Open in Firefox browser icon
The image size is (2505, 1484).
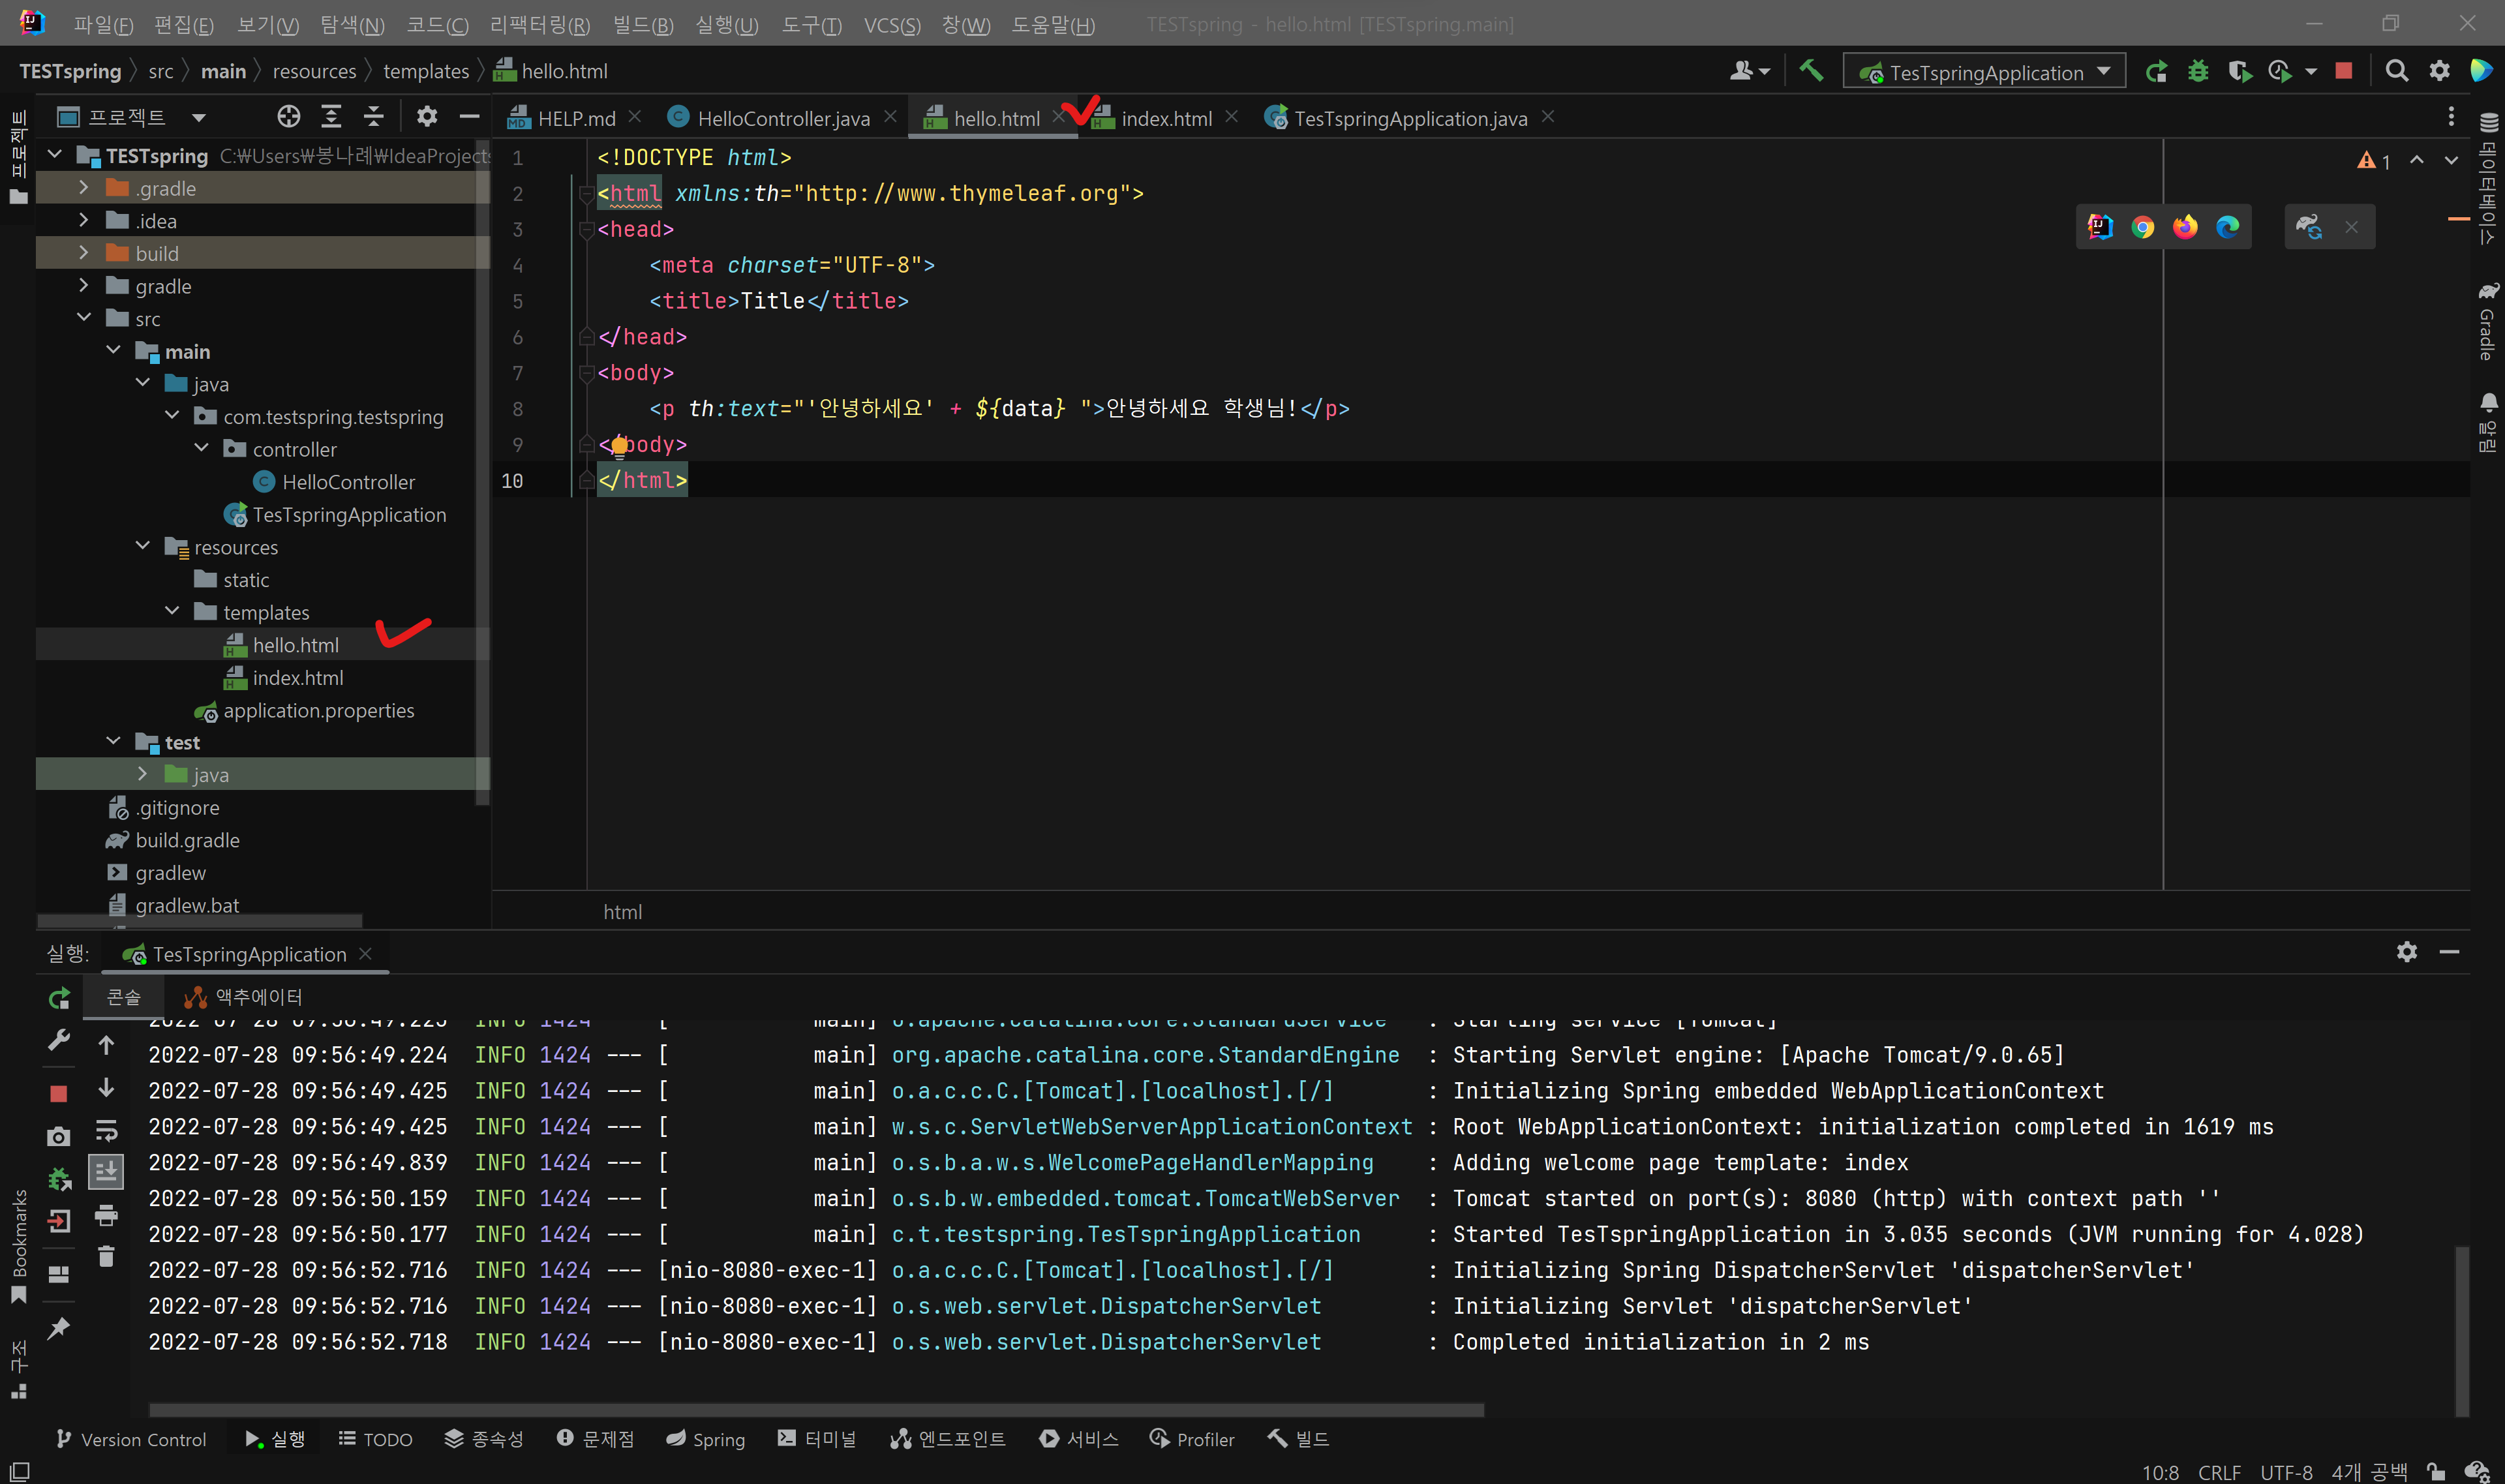click(x=2185, y=227)
